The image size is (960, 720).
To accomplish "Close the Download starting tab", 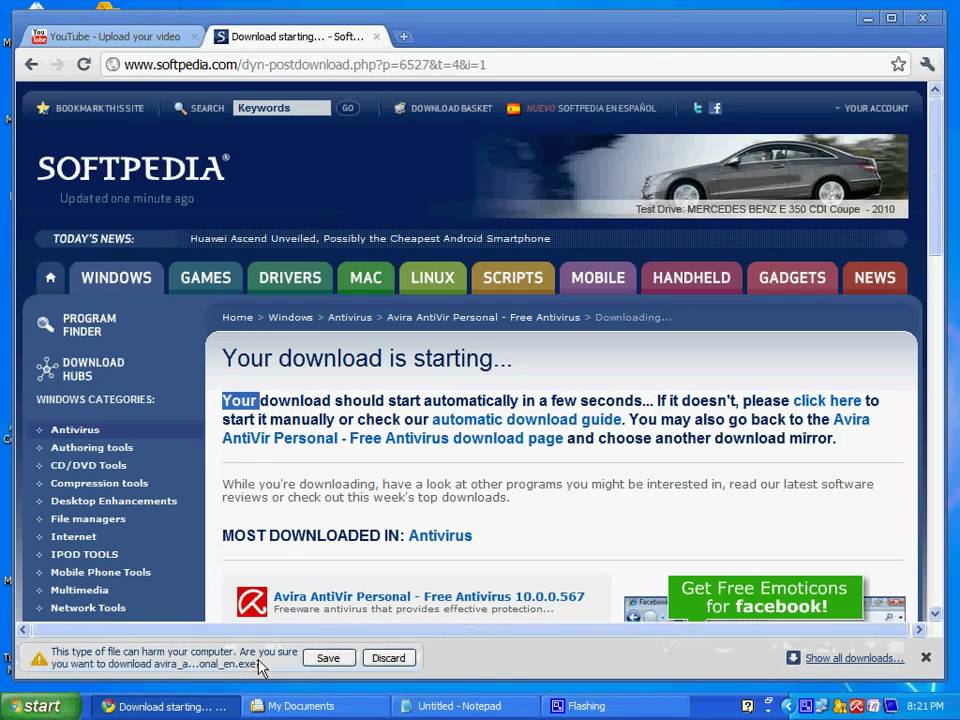I will click(377, 37).
